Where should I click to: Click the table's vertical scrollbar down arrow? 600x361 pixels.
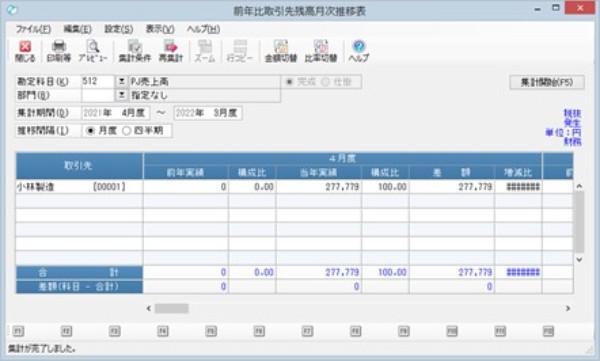(579, 260)
